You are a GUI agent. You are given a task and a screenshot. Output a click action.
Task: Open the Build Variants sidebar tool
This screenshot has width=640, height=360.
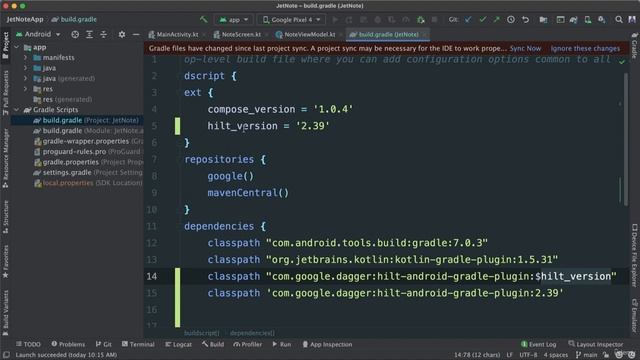click(5, 313)
